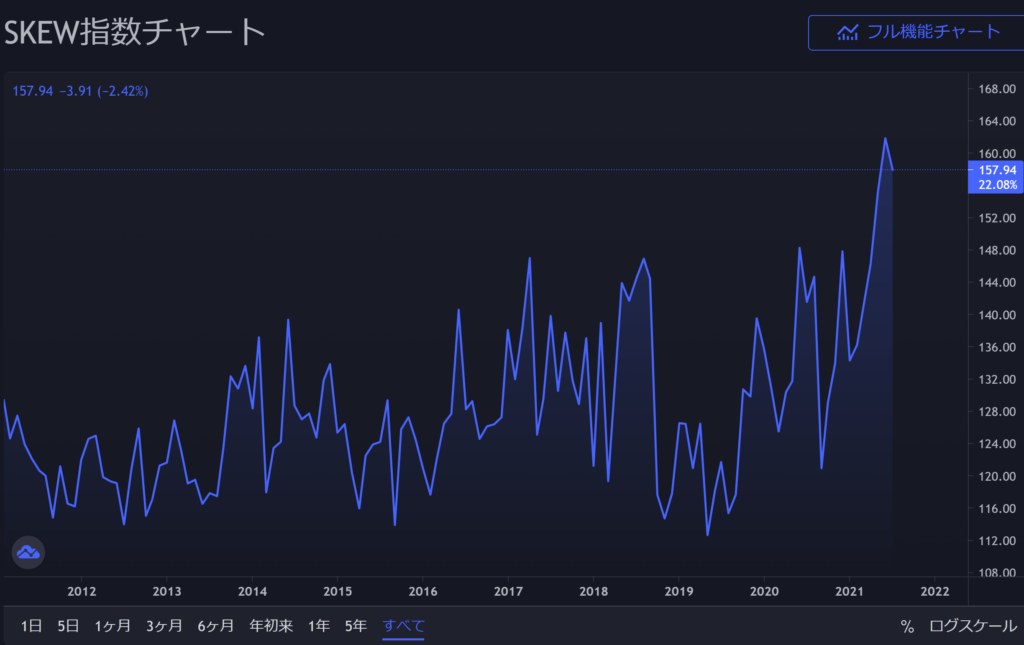Image resolution: width=1024 pixels, height=645 pixels.
Task: Enable the ログスケール log scale
Action: point(973,626)
